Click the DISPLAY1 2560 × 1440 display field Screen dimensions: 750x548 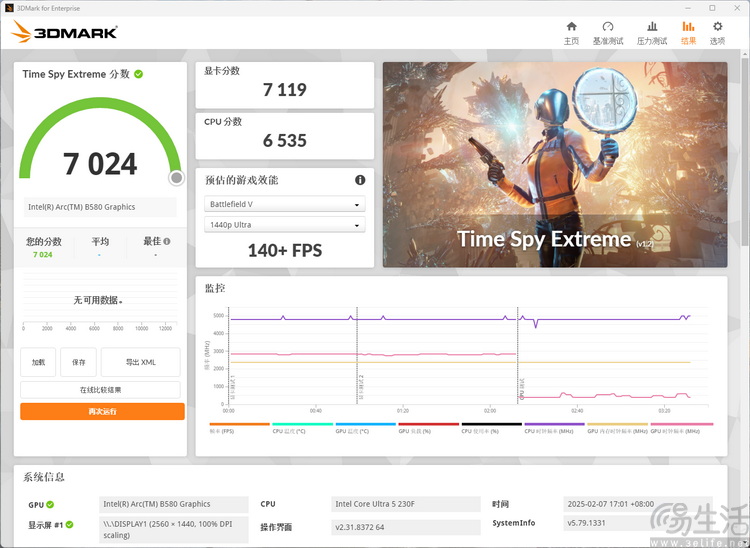[x=174, y=529]
